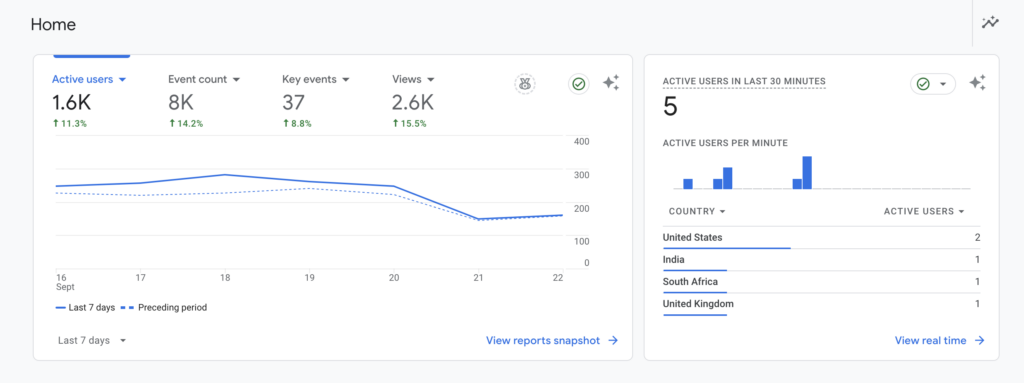Select the United Kingdom country row

(x=822, y=305)
